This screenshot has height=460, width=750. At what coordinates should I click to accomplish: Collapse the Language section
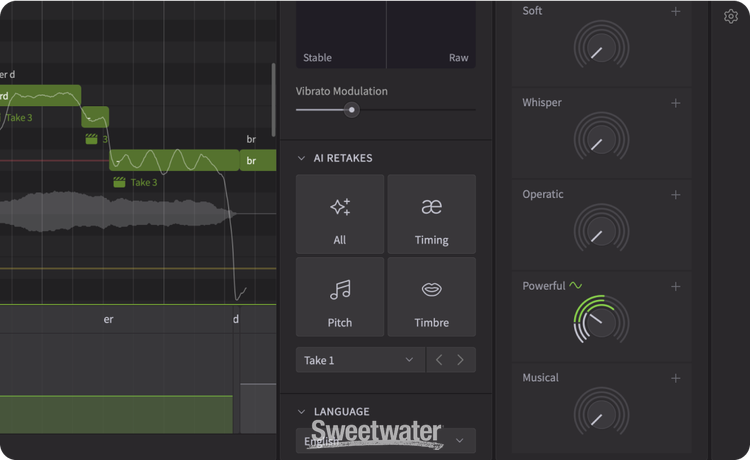[x=302, y=411]
